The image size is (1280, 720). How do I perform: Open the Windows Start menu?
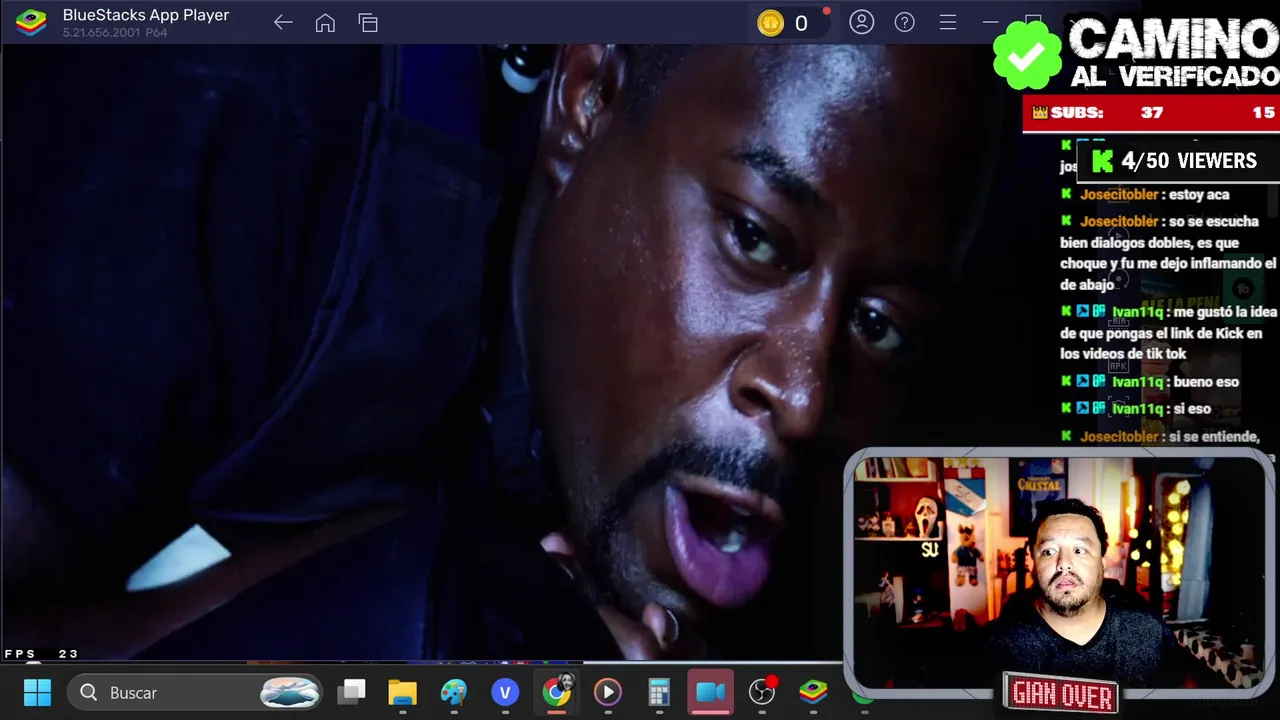[x=37, y=692]
